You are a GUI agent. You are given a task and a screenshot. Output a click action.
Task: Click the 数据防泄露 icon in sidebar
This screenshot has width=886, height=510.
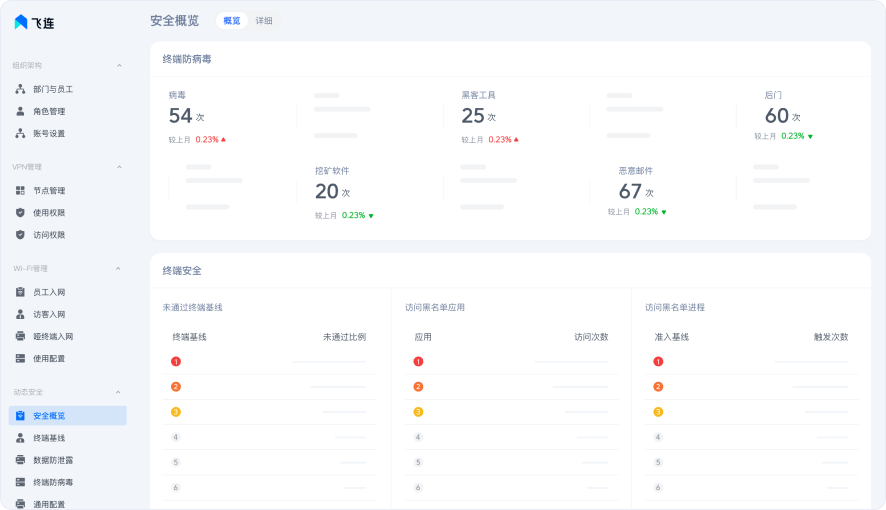tap(20, 460)
